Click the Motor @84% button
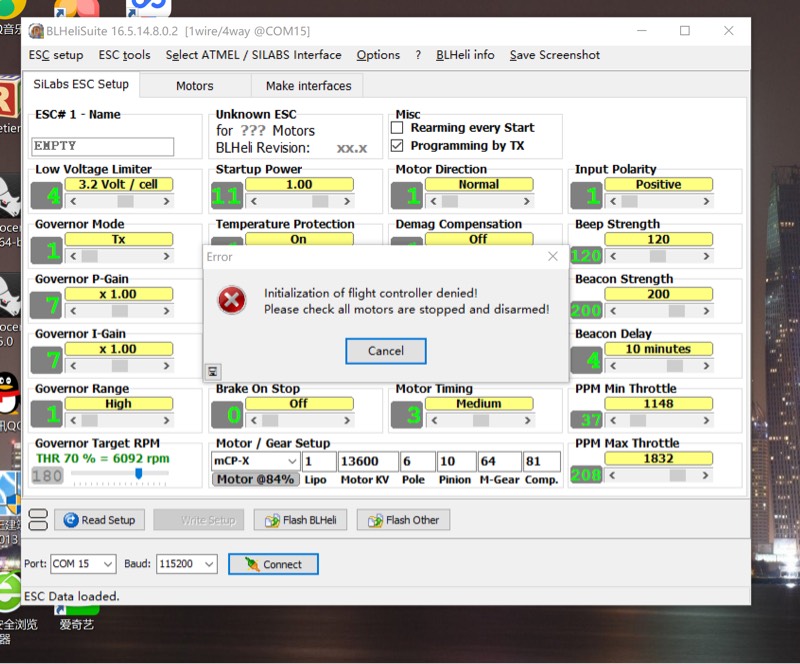 tap(255, 479)
